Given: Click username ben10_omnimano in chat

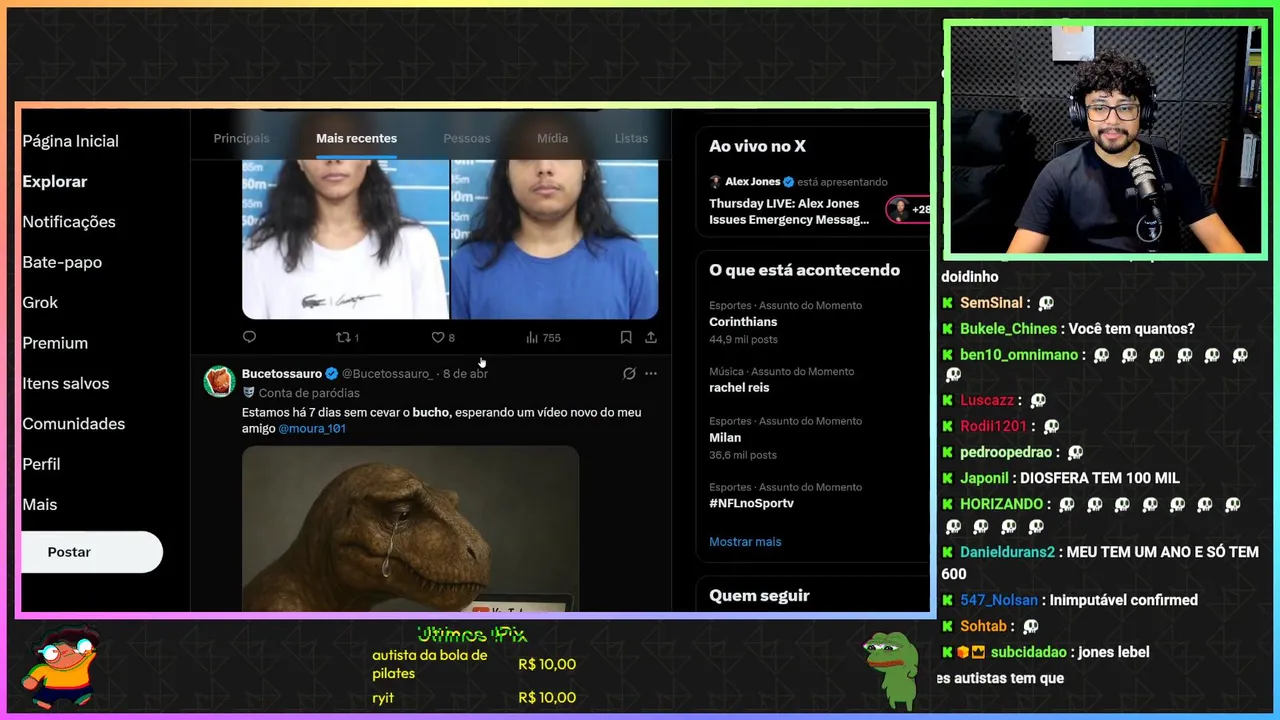Looking at the screenshot, I should (1019, 355).
